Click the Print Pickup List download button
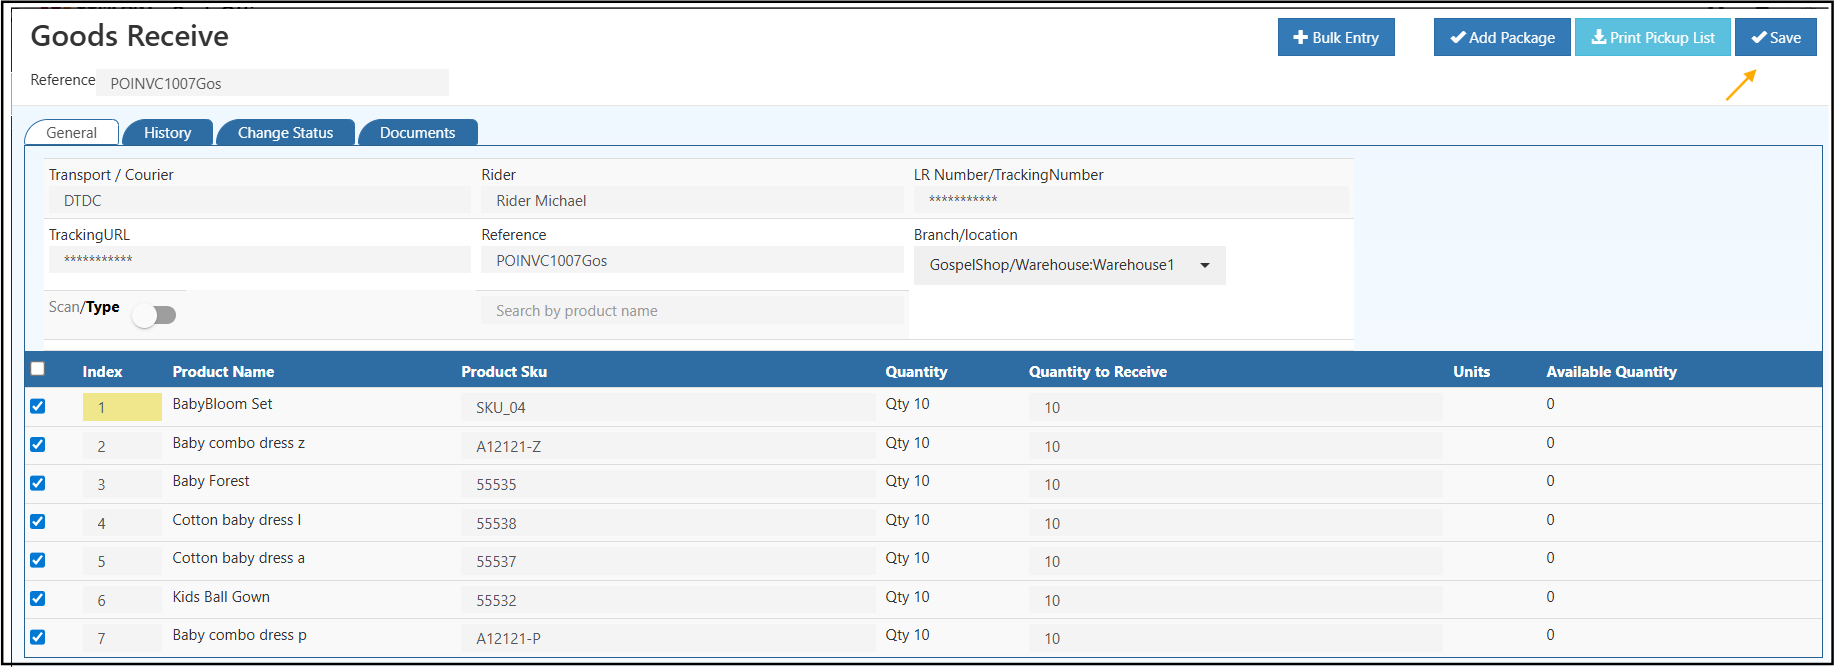 tap(1652, 38)
